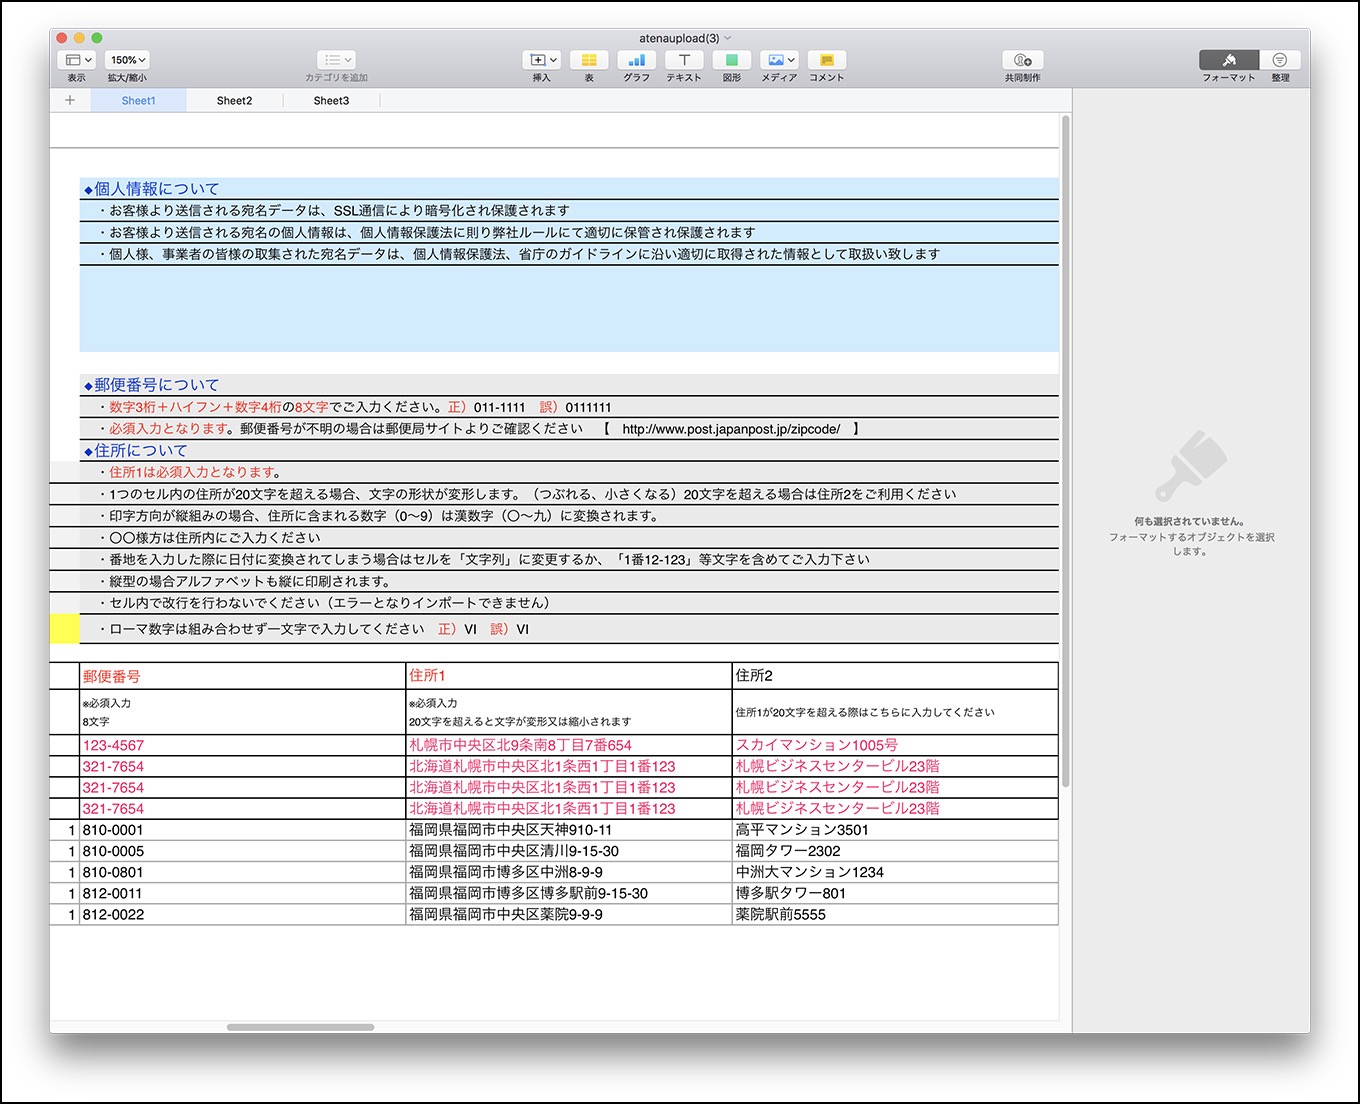Open the 150% zoom level dropdown
The height and width of the screenshot is (1104, 1360).
[x=127, y=60]
